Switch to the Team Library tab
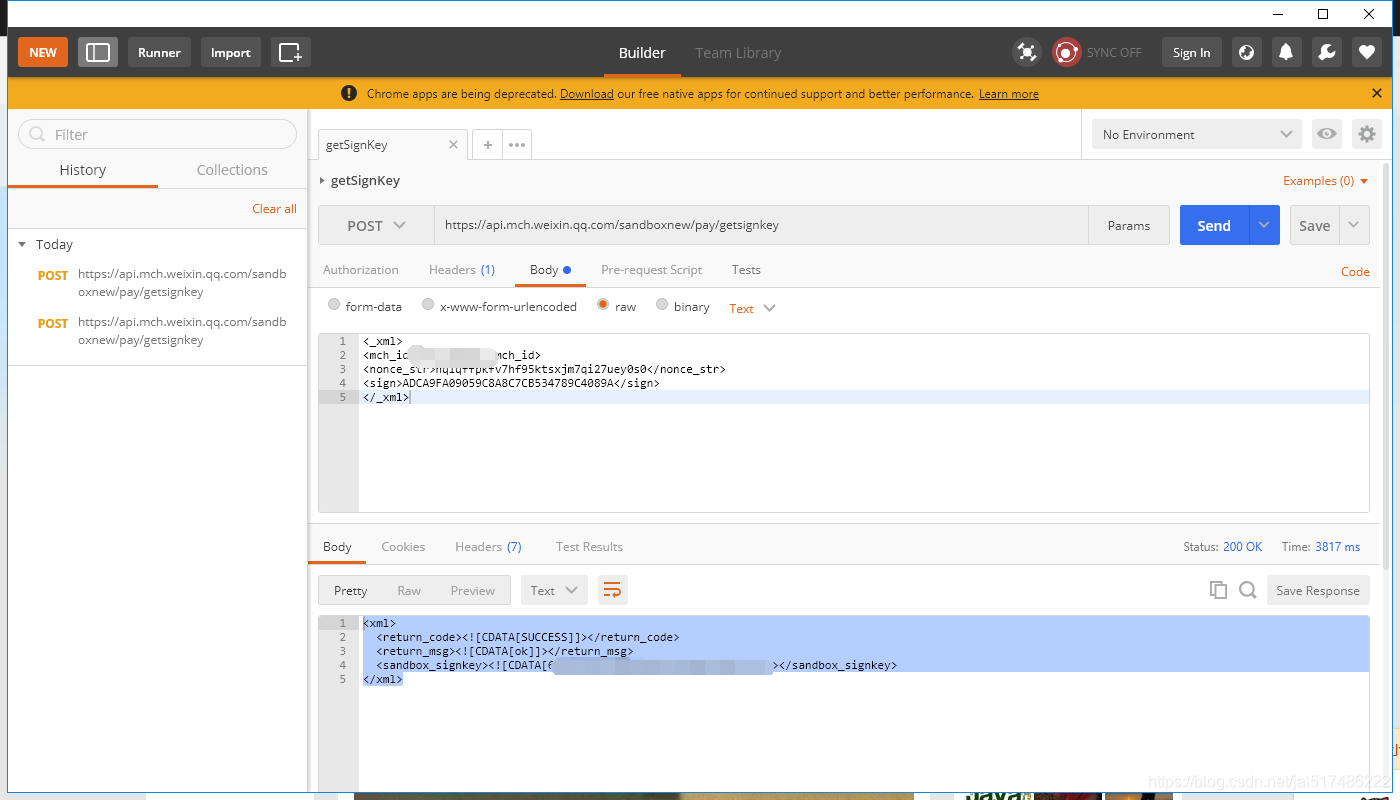1400x800 pixels. (738, 53)
